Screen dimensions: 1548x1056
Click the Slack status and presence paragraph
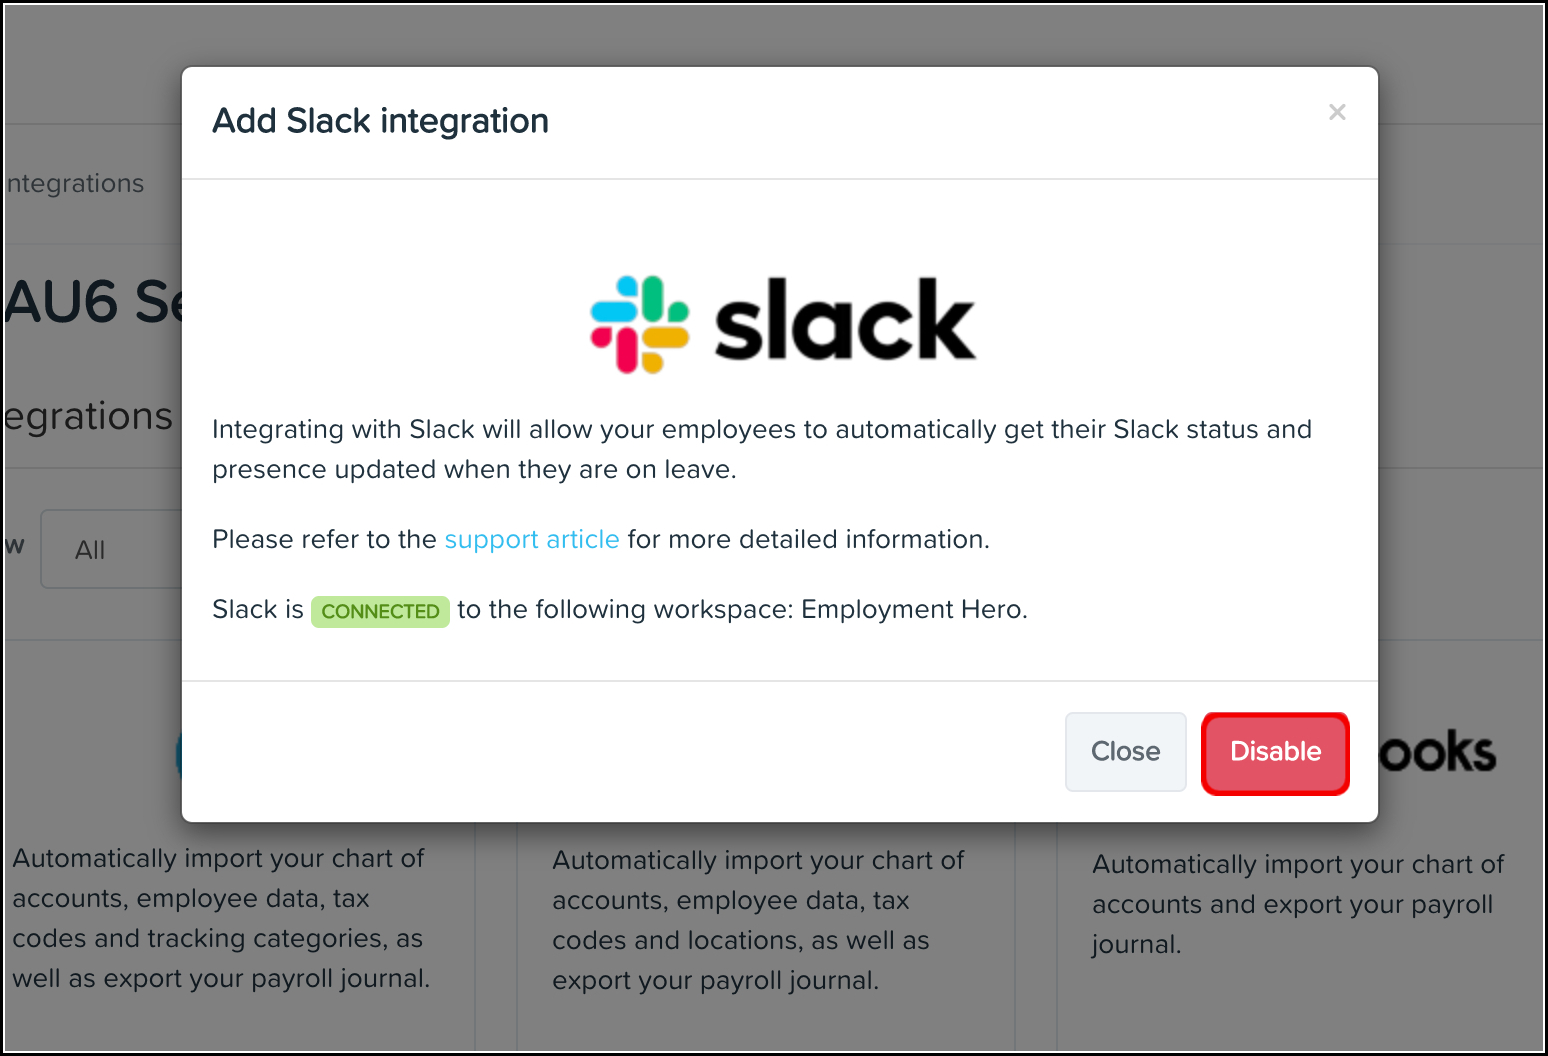point(762,449)
